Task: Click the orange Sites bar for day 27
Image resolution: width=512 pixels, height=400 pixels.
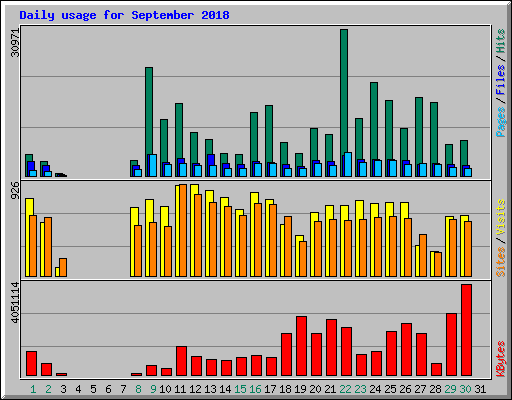Action: click(423, 255)
